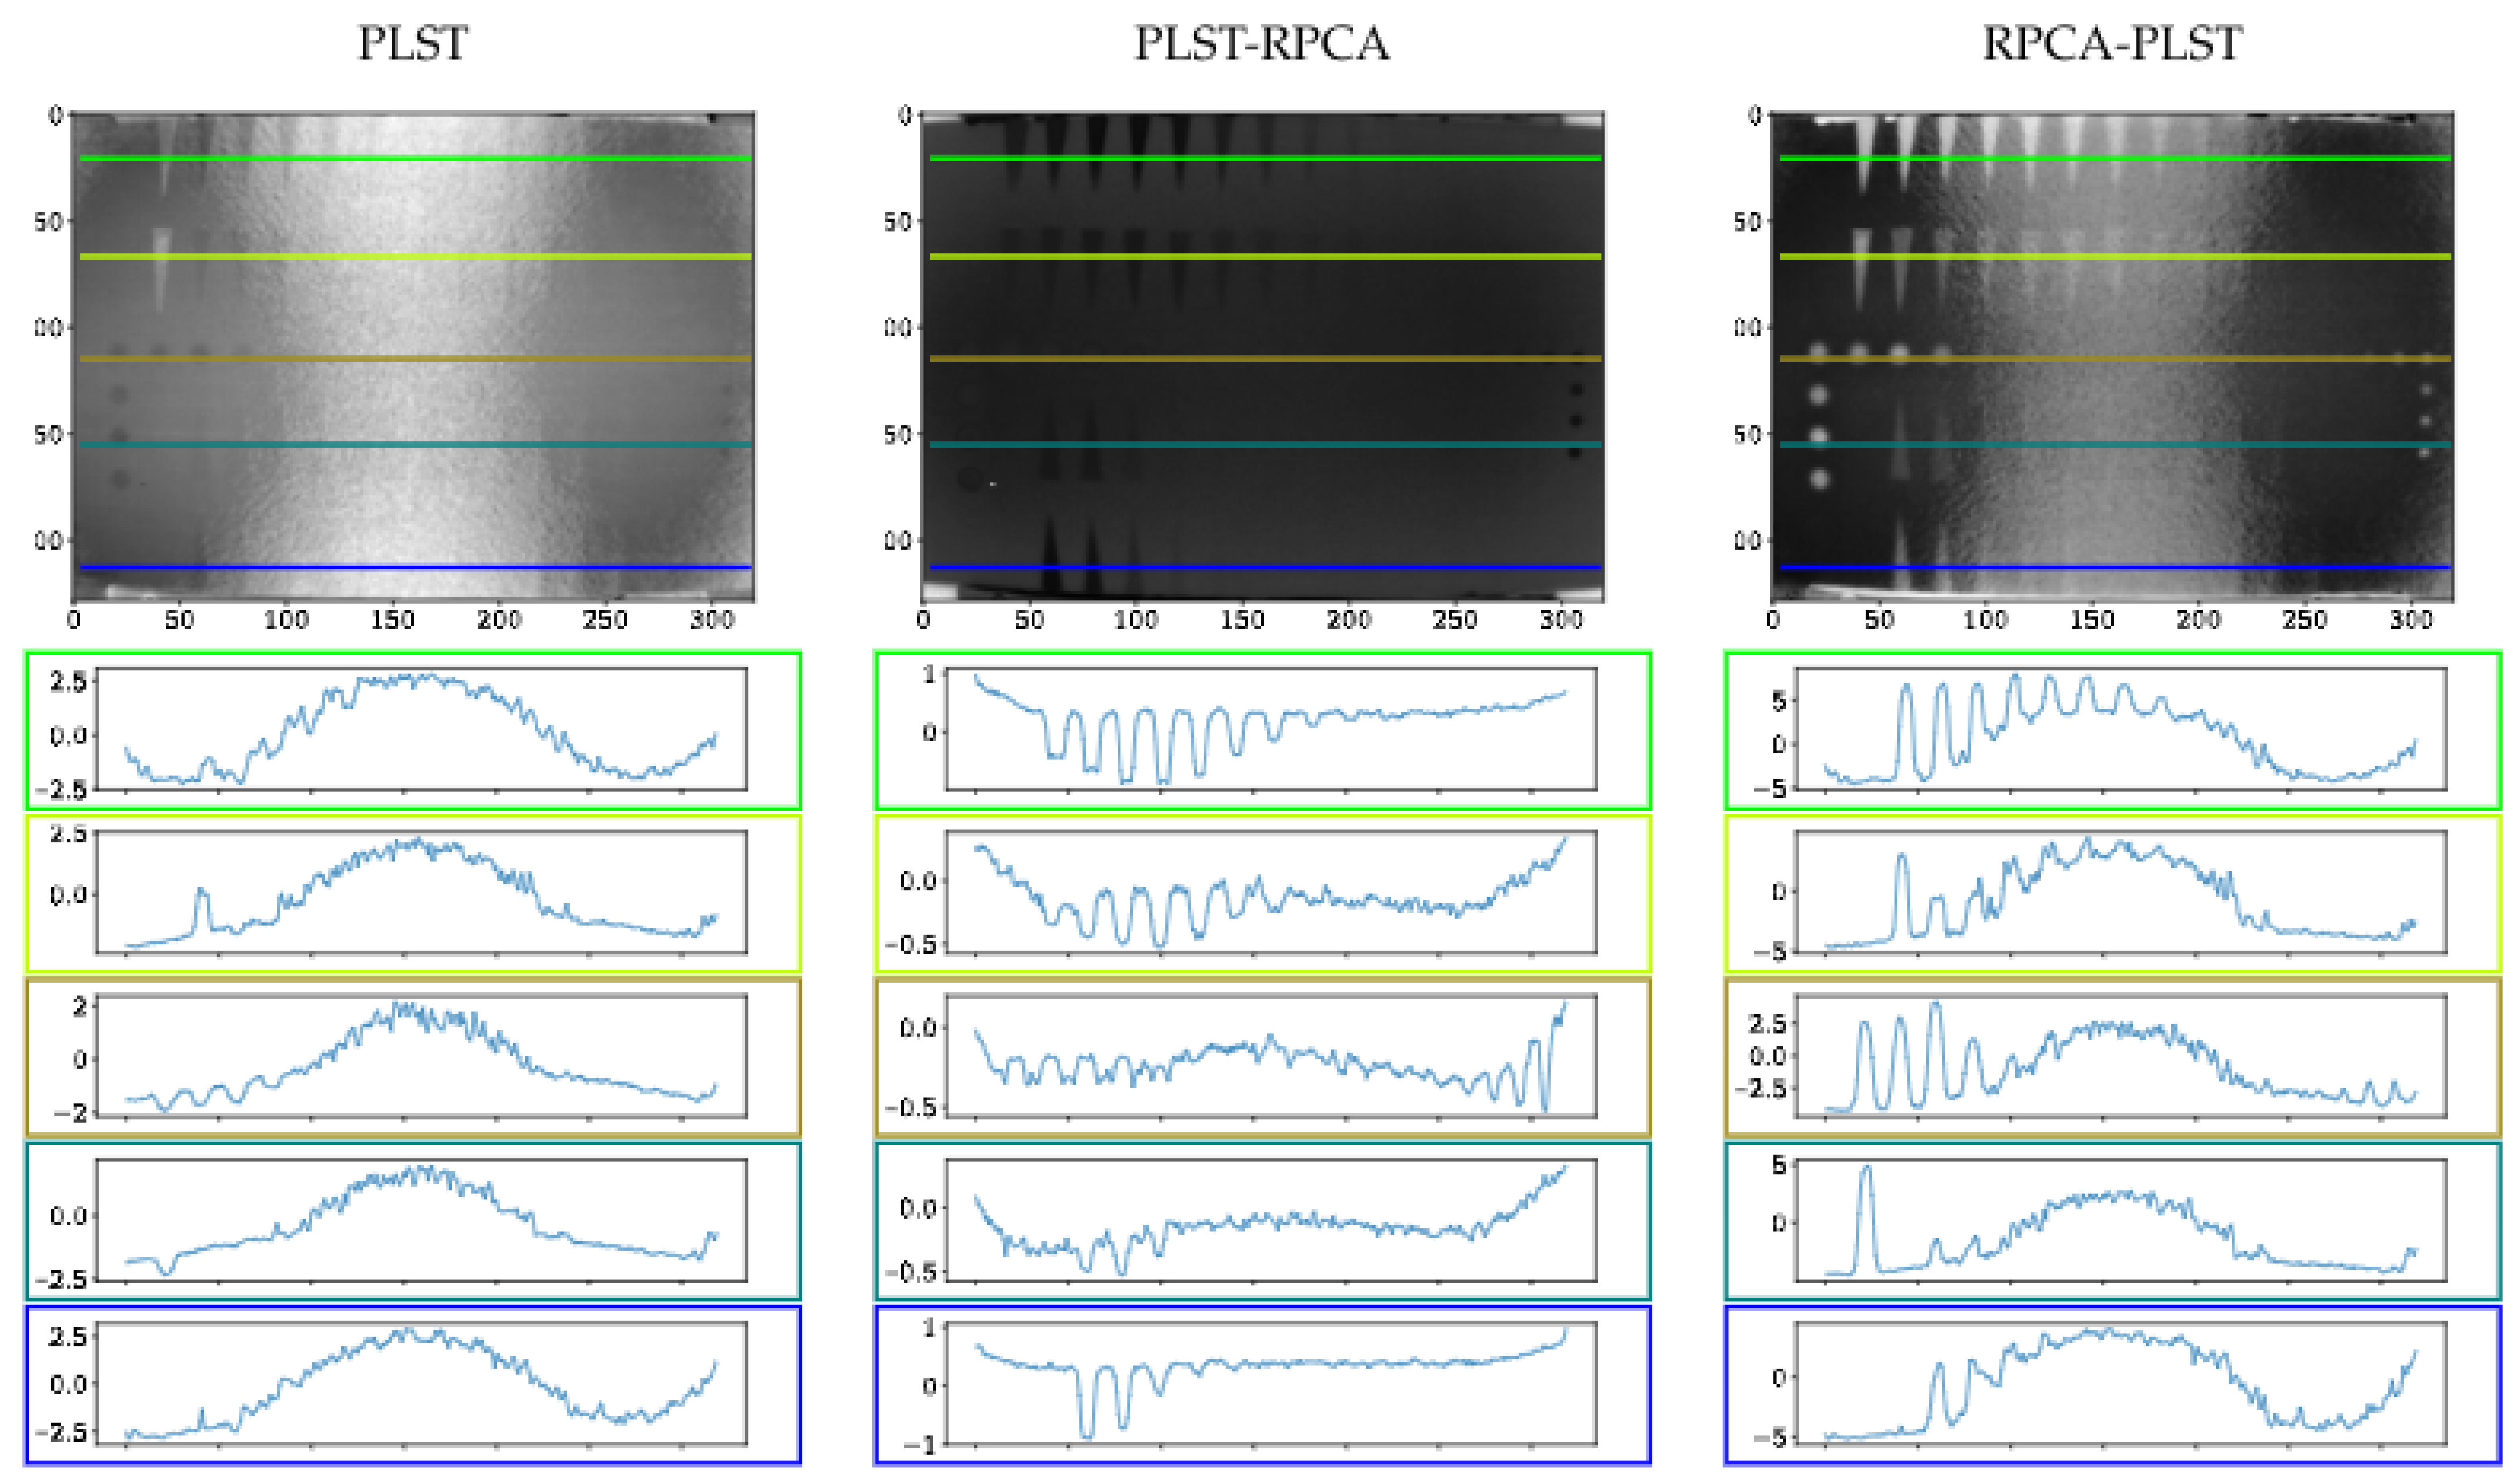
Task: Open the green-bordered PLST-RPCA profile plot
Action: point(1262,730)
